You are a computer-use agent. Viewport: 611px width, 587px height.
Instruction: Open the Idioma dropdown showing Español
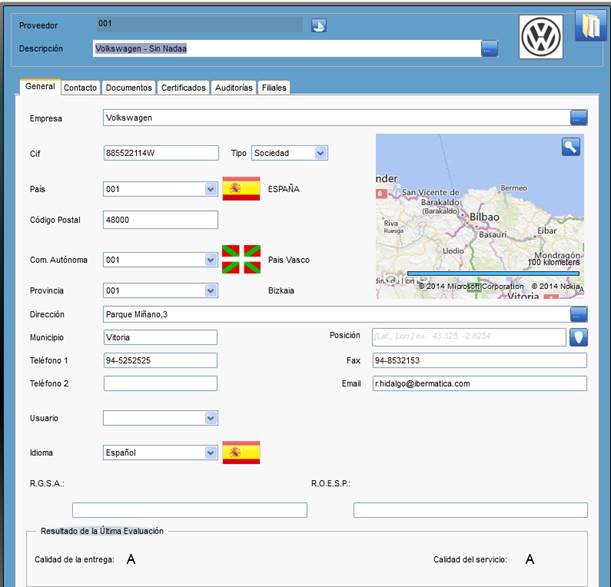click(x=210, y=453)
